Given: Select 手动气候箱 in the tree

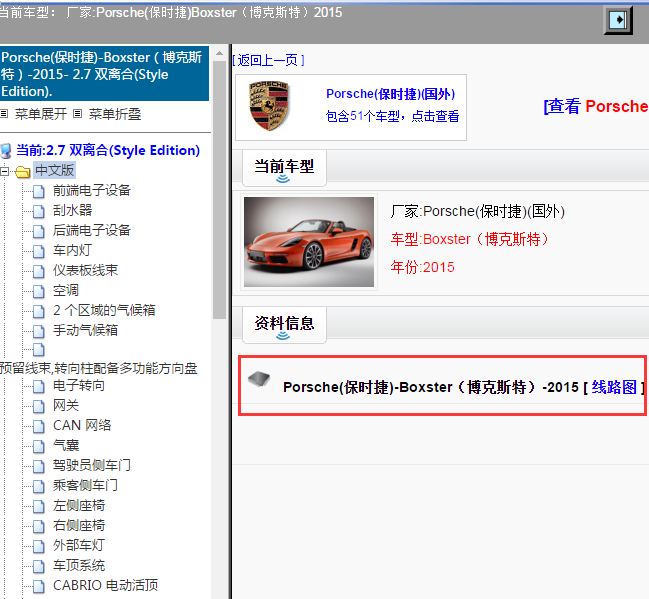Looking at the screenshot, I should pos(85,330).
